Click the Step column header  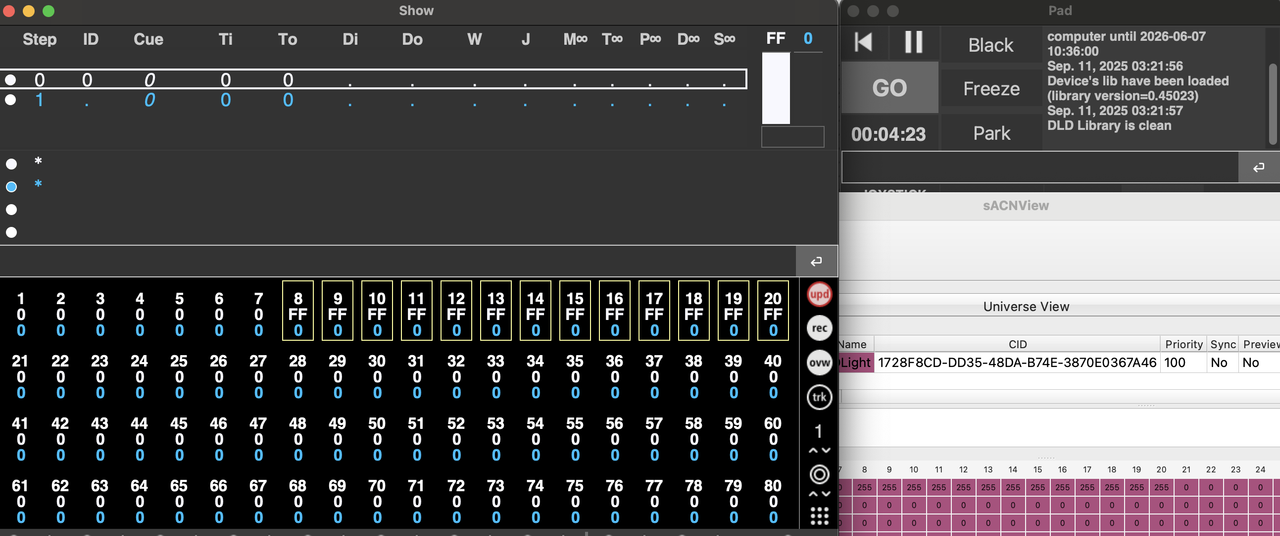tap(40, 39)
